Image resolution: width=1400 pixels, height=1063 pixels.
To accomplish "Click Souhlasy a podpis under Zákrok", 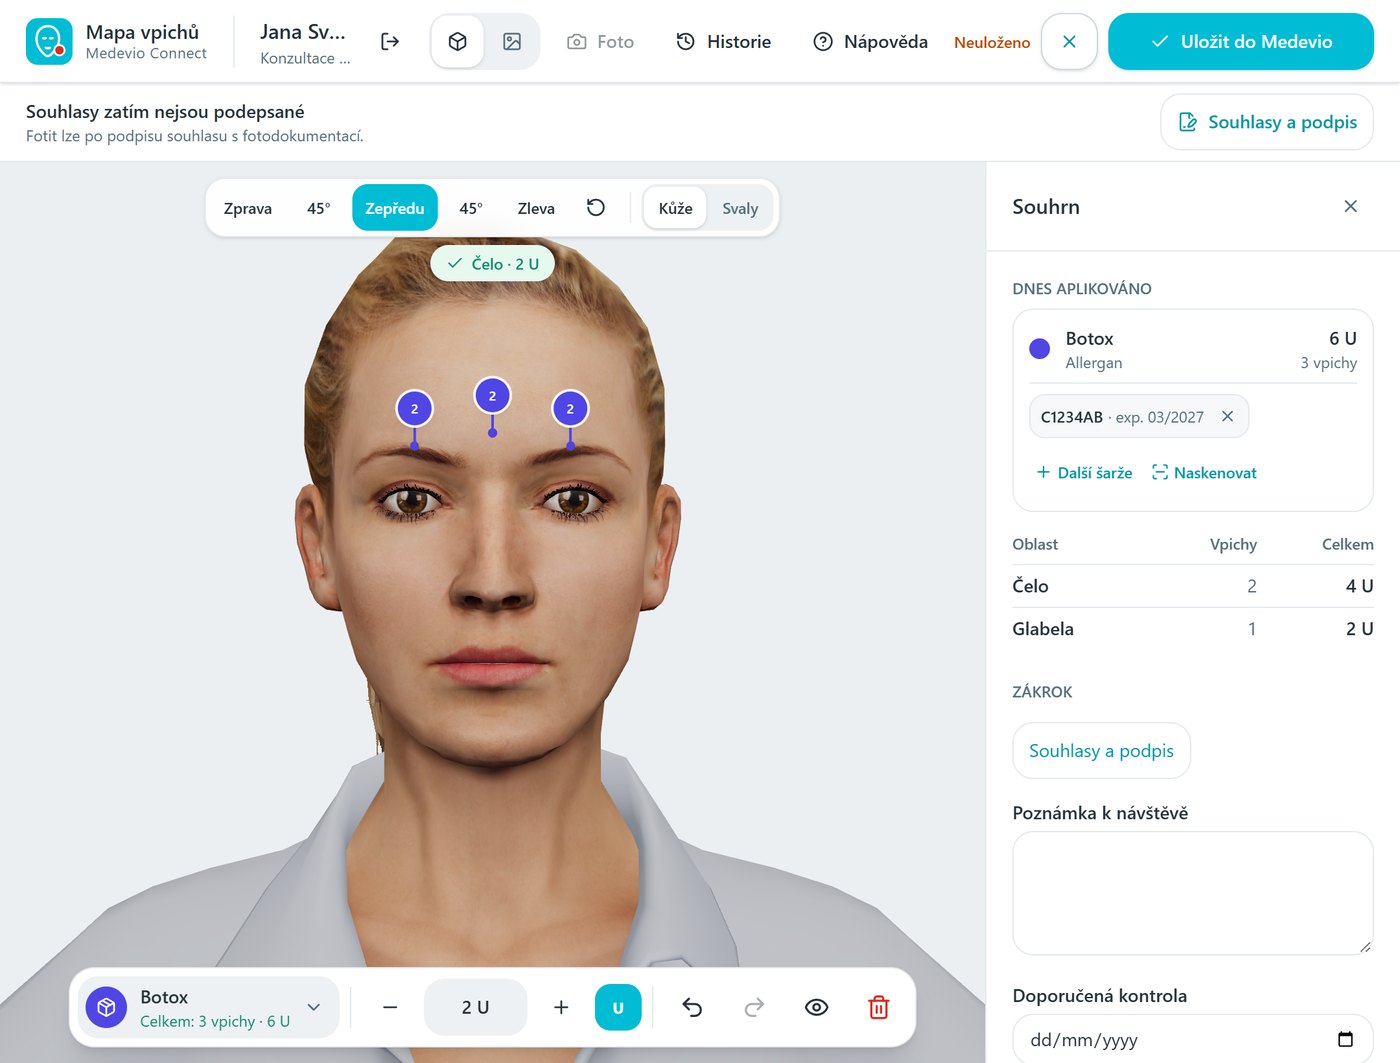I will [1102, 751].
